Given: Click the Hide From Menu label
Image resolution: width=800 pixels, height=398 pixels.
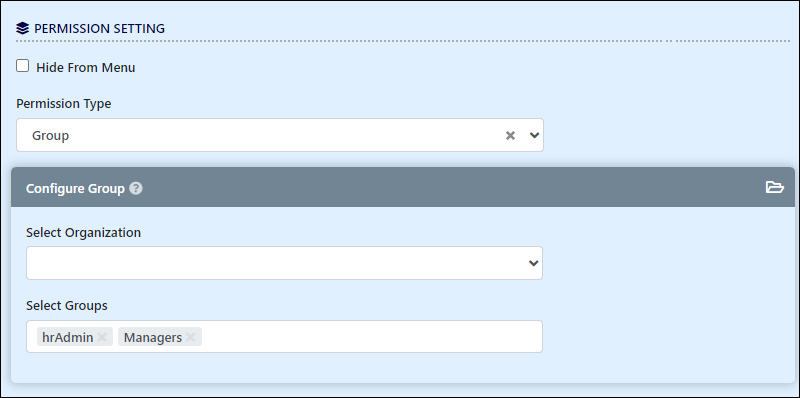Looking at the screenshot, I should pyautogui.click(x=86, y=67).
